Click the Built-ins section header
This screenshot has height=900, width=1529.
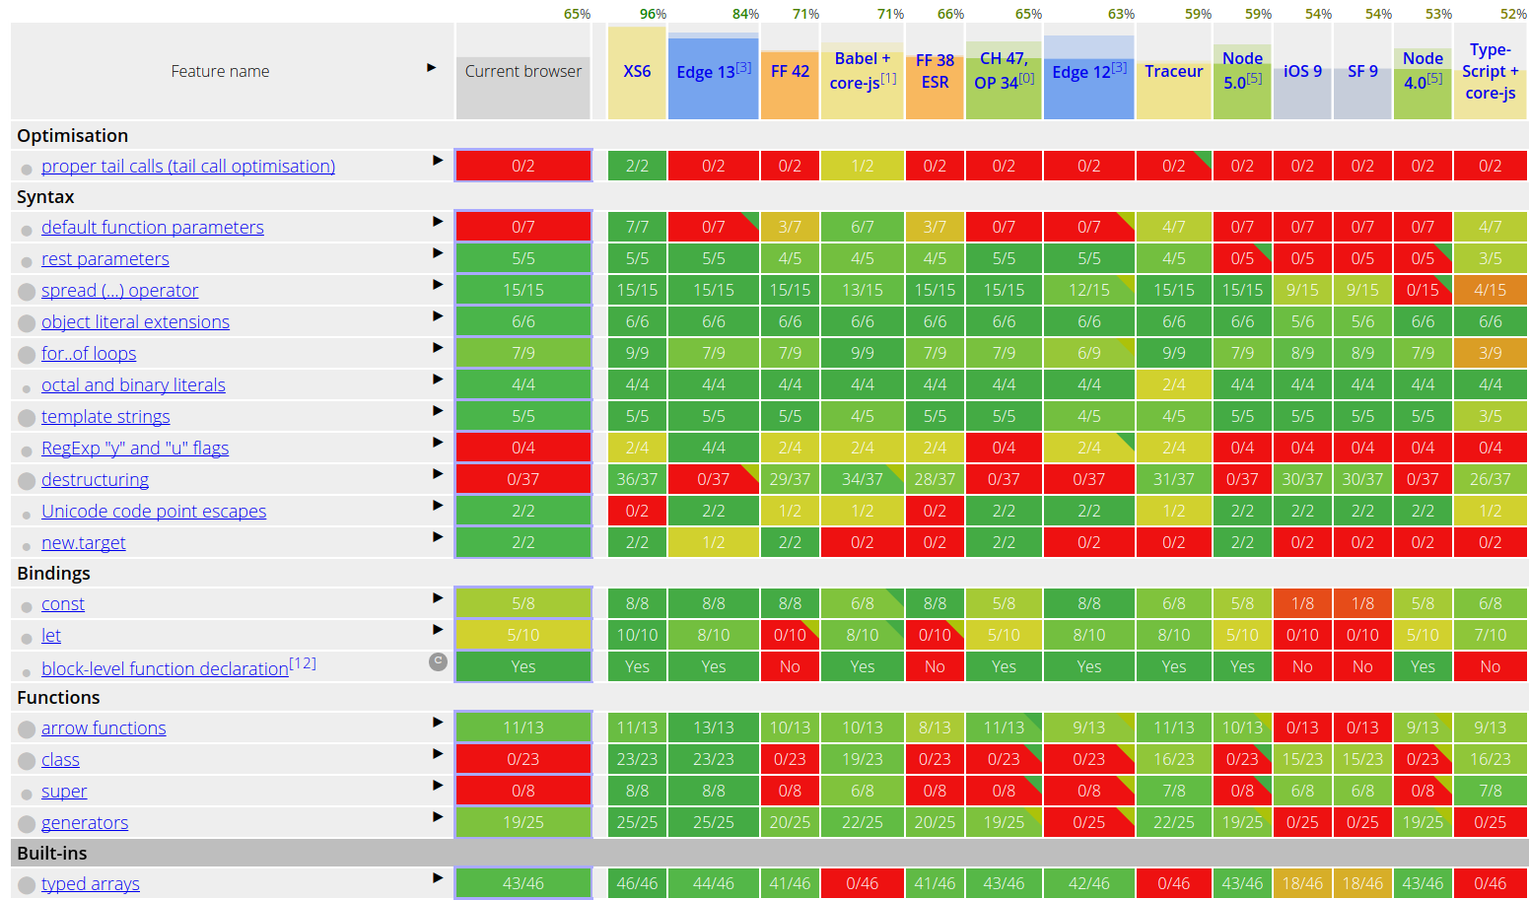point(769,853)
